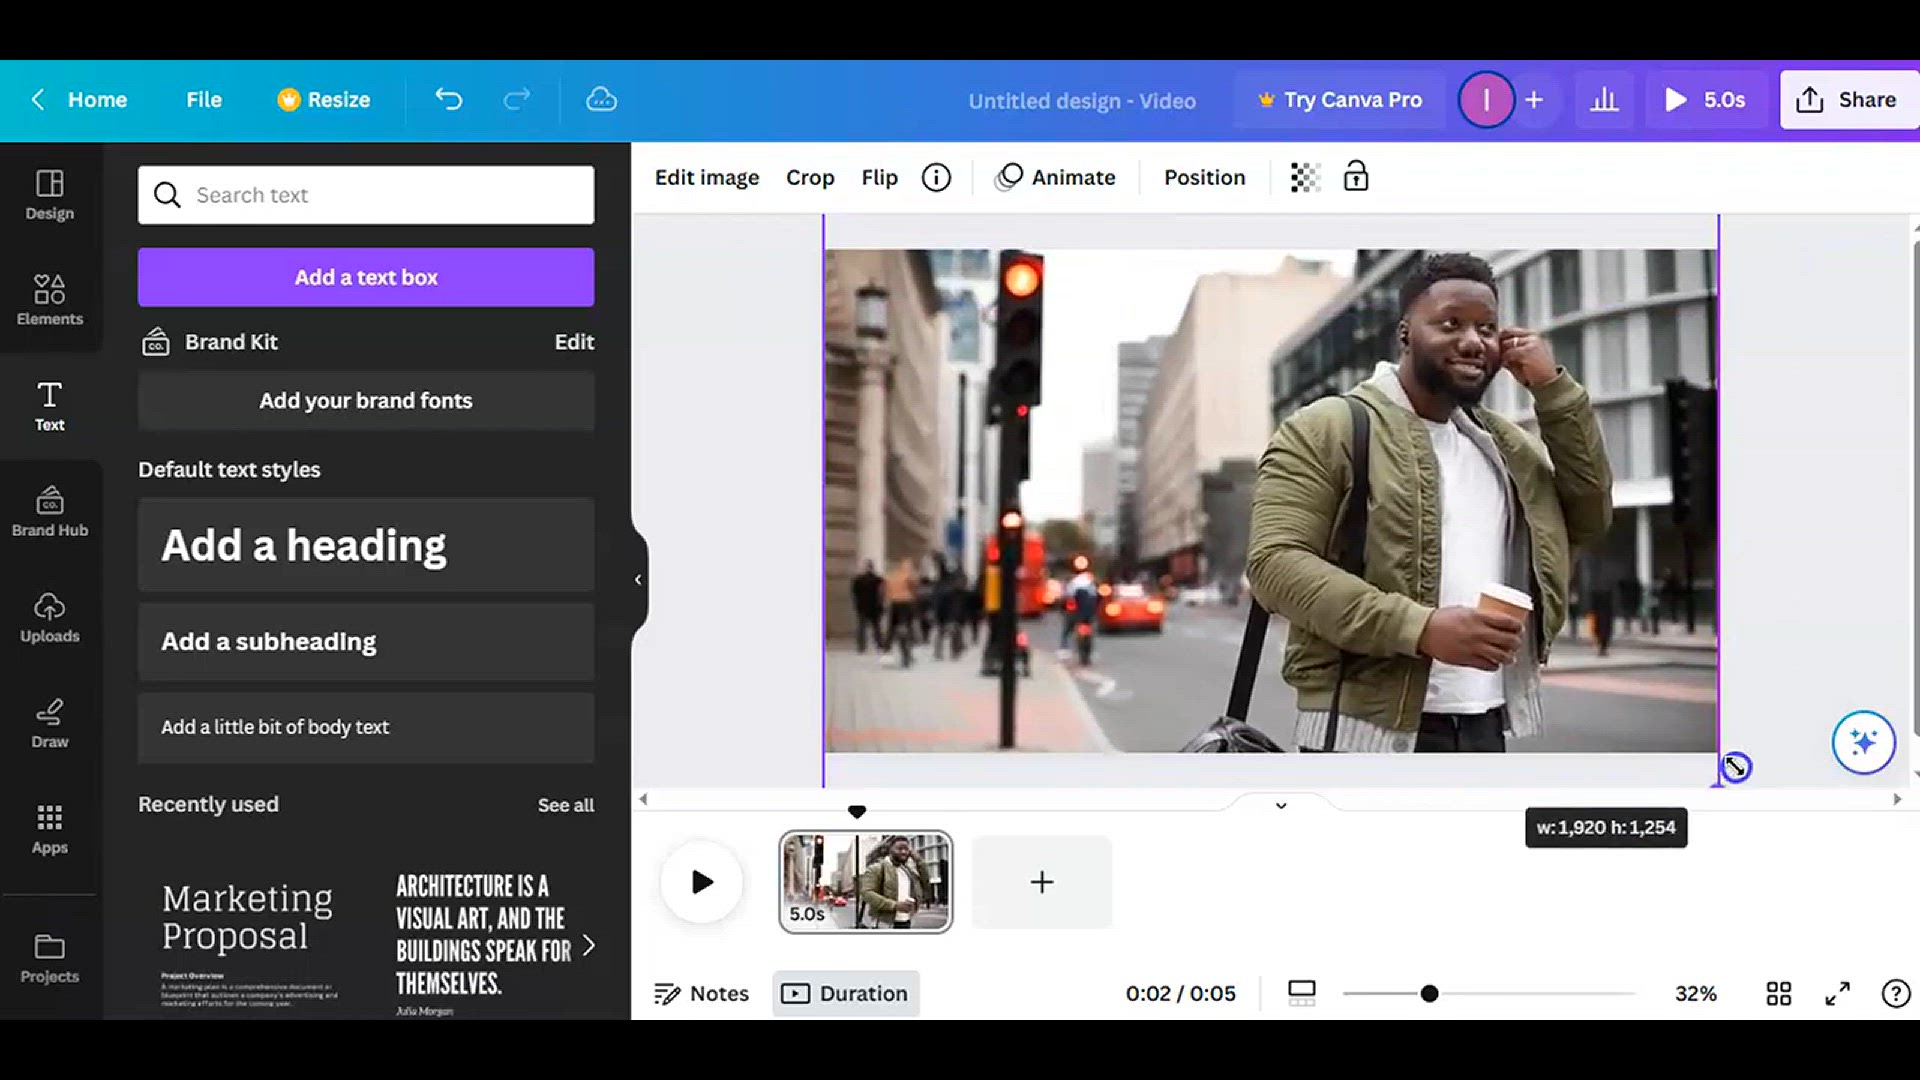The height and width of the screenshot is (1080, 1920).
Task: Click Add a text box
Action: click(366, 277)
